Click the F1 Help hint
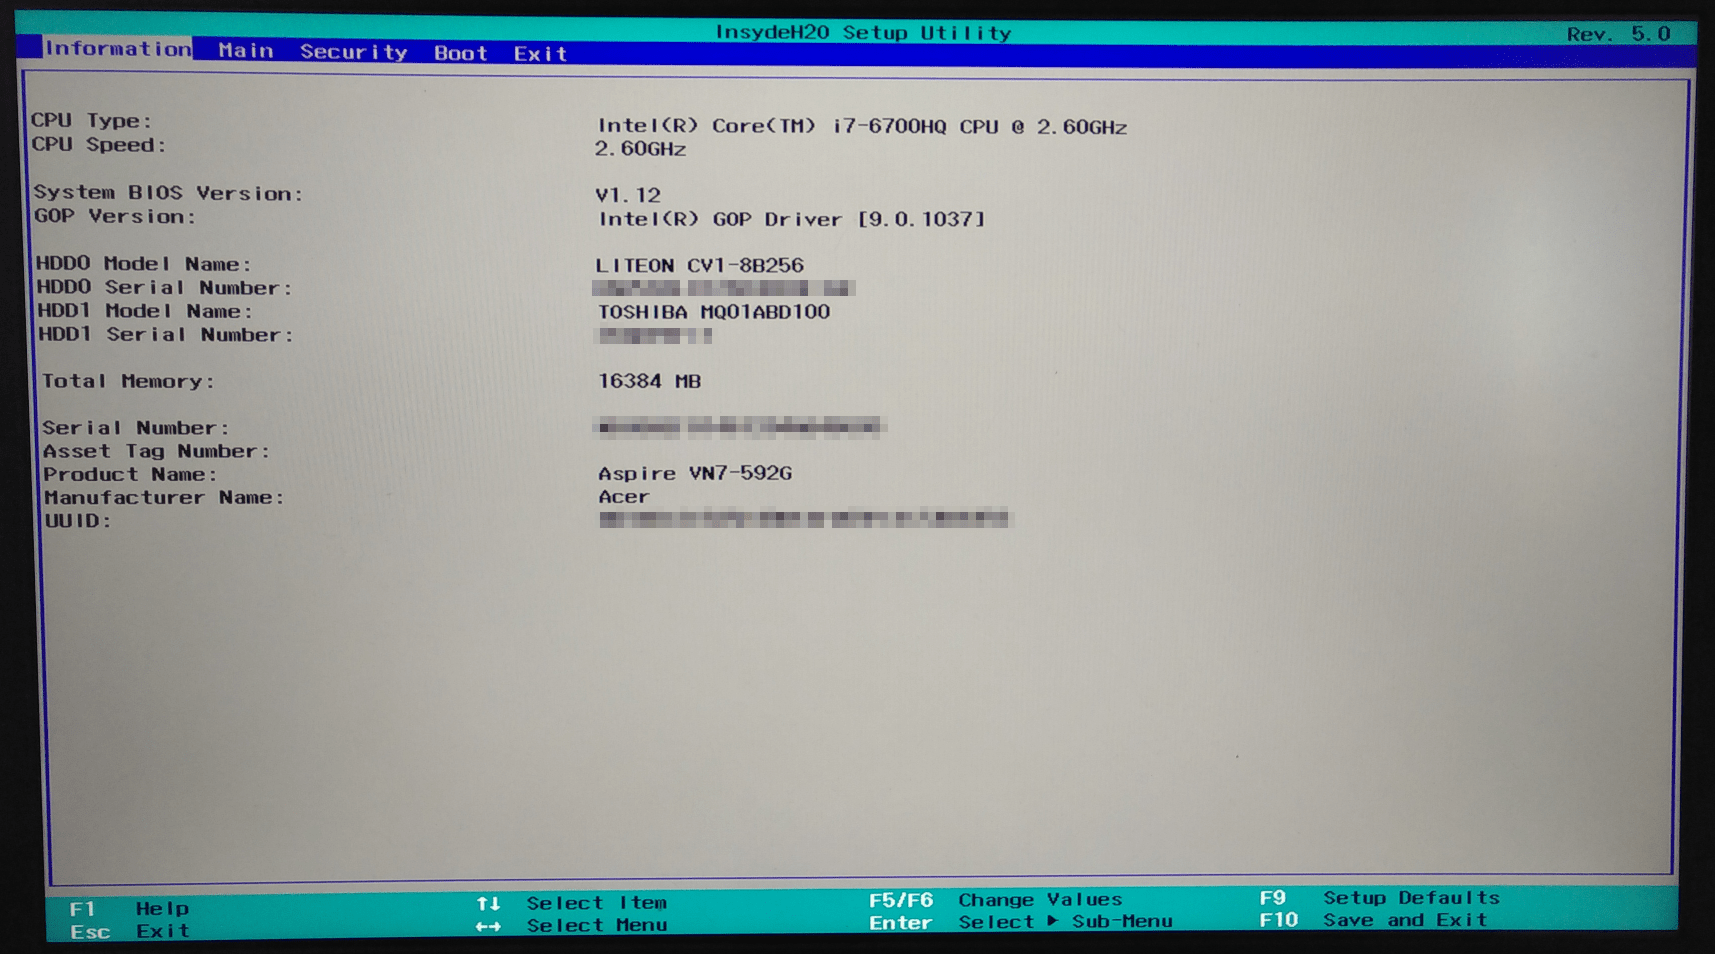The height and width of the screenshot is (954, 1715). pyautogui.click(x=129, y=909)
